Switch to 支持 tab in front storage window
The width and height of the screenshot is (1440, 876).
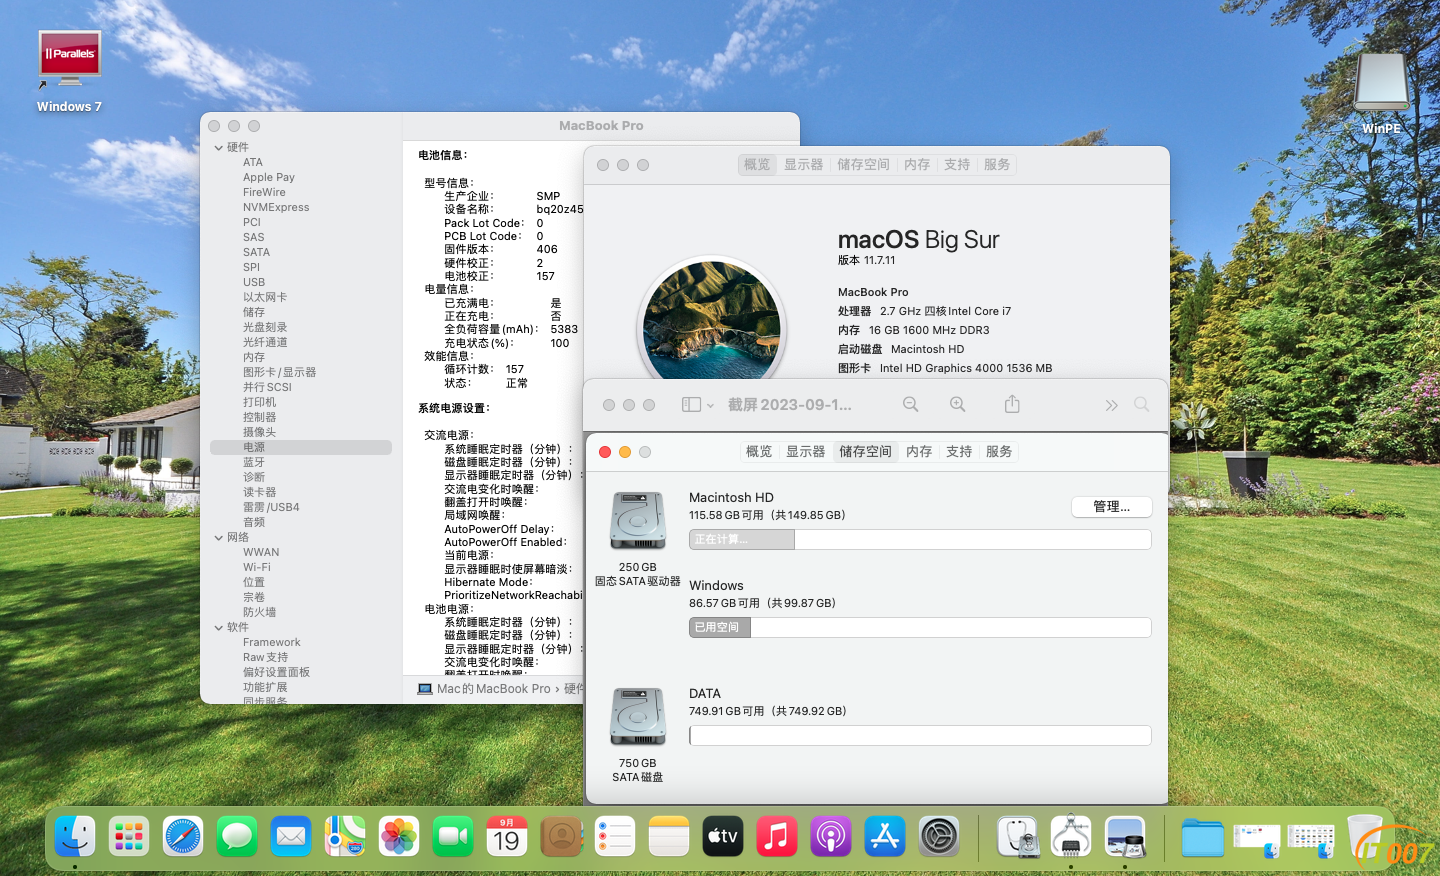[959, 452]
